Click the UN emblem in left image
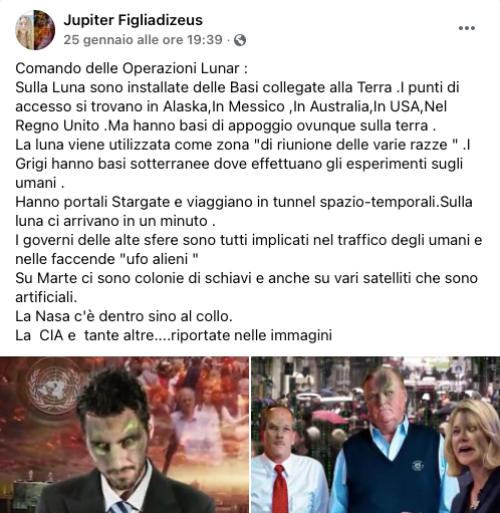500x513 pixels. [53, 388]
